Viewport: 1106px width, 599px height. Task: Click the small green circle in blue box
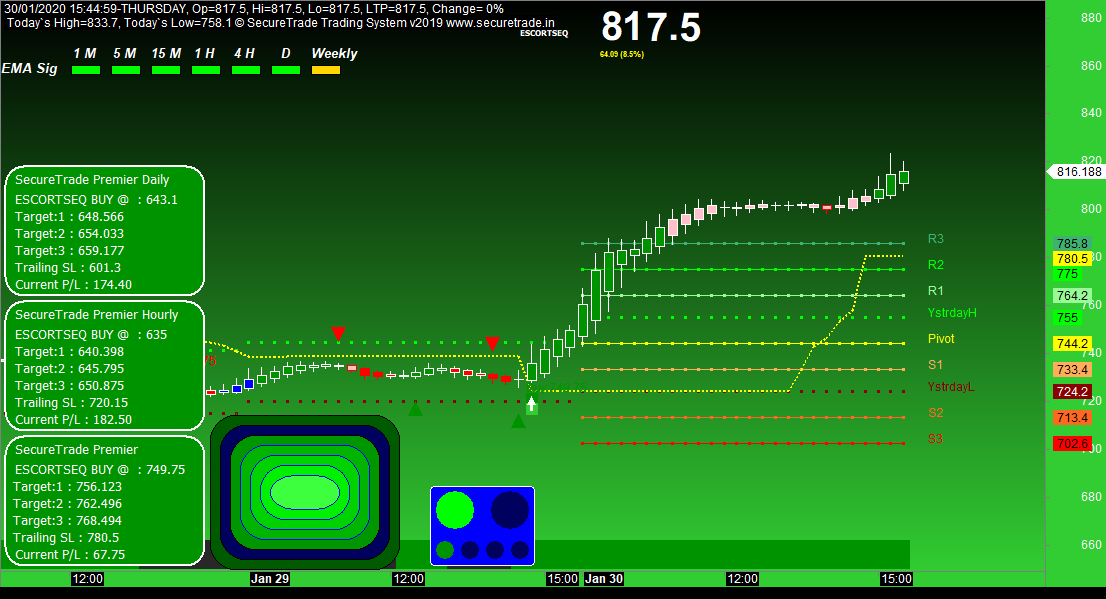click(x=445, y=550)
